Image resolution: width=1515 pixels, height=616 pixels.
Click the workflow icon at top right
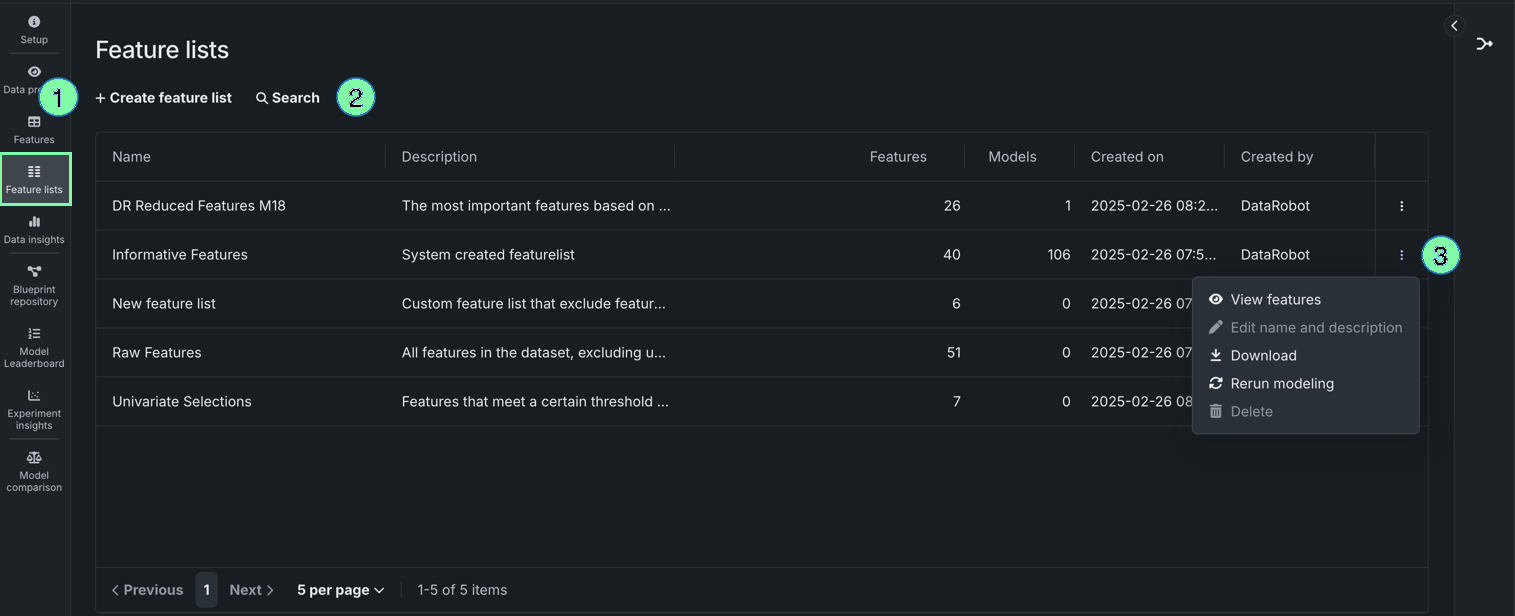click(1484, 44)
